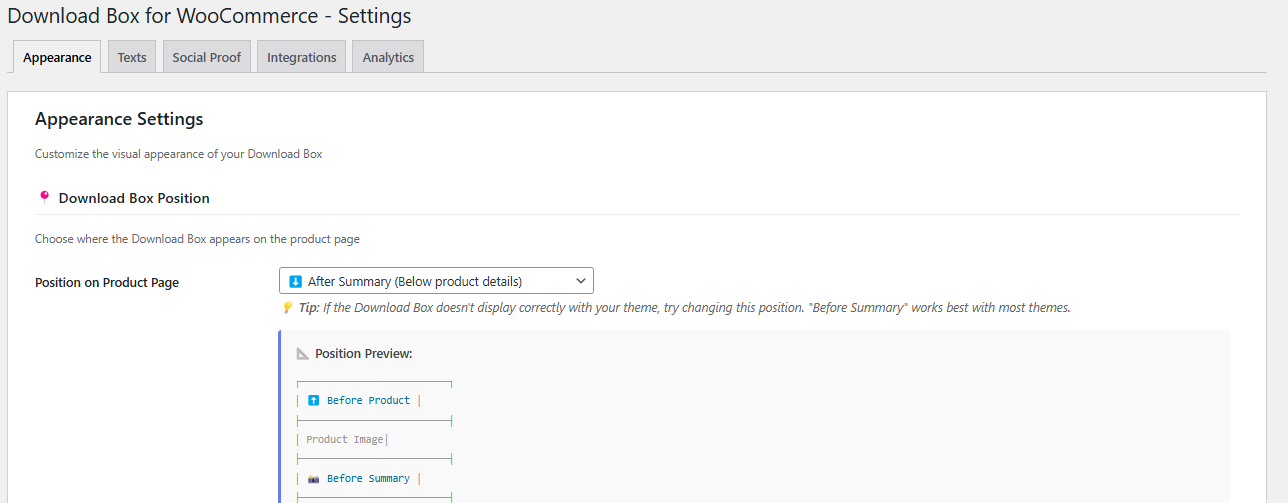1288x503 pixels.
Task: Click the pink pushpin icon beside Download Box Position
Action: coord(43,198)
